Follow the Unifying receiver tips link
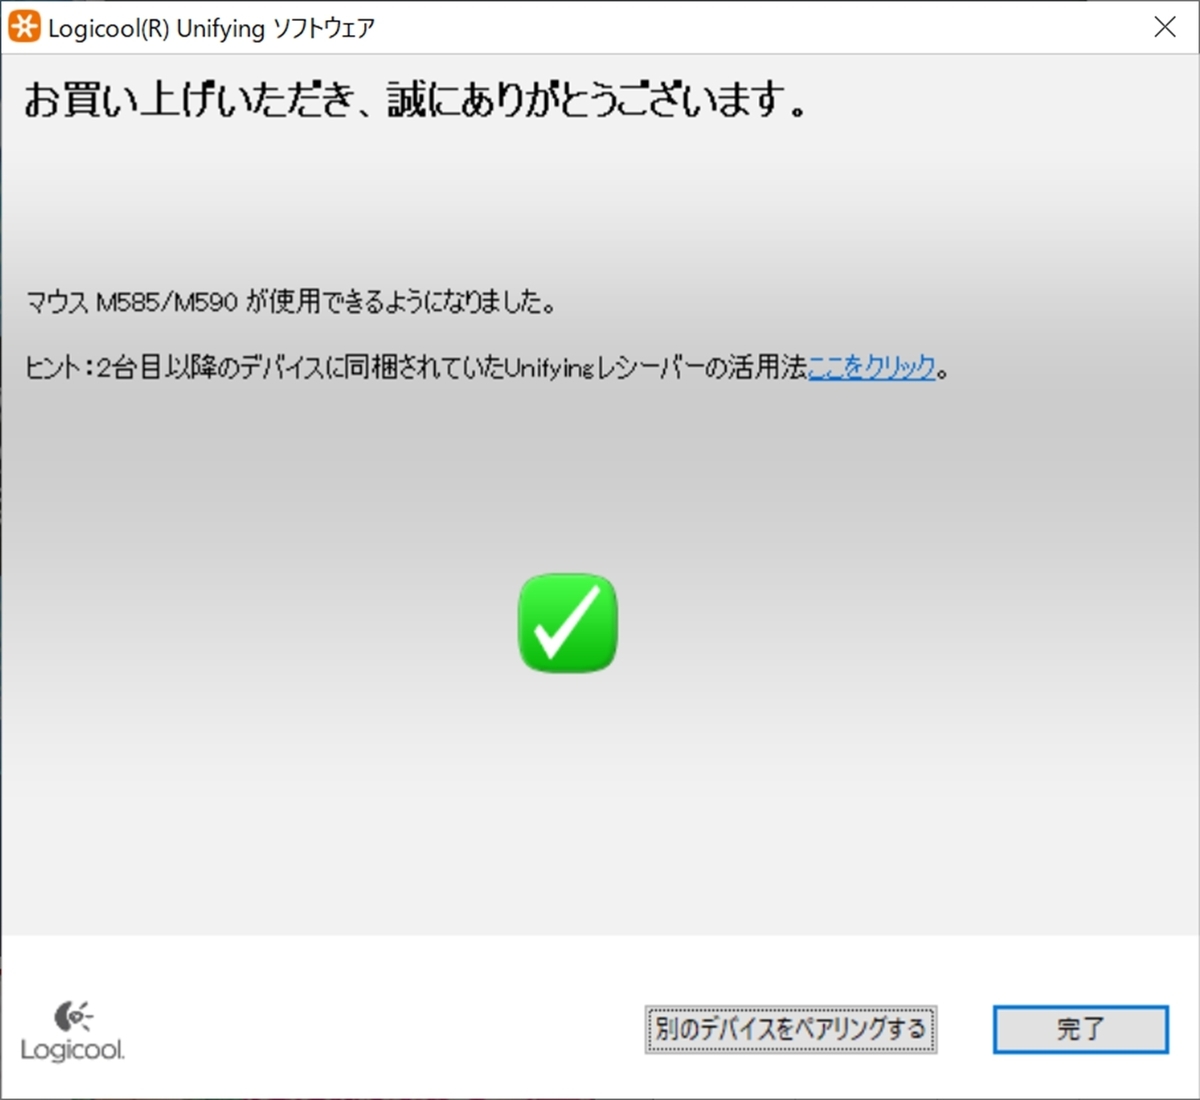Viewport: 1200px width, 1100px height. pyautogui.click(x=874, y=366)
